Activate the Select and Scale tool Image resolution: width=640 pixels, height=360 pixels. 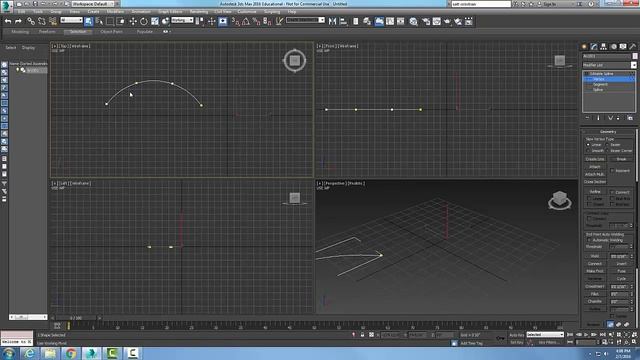tap(155, 21)
